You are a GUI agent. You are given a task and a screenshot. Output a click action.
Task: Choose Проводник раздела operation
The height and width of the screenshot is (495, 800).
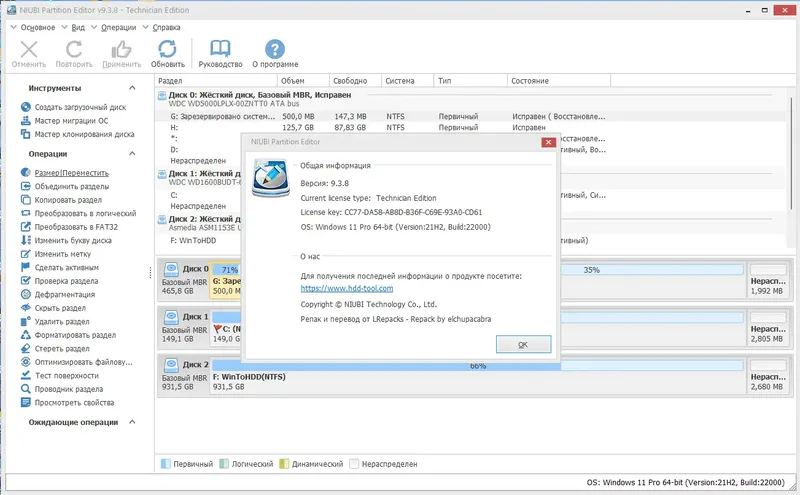pyautogui.click(x=62, y=389)
